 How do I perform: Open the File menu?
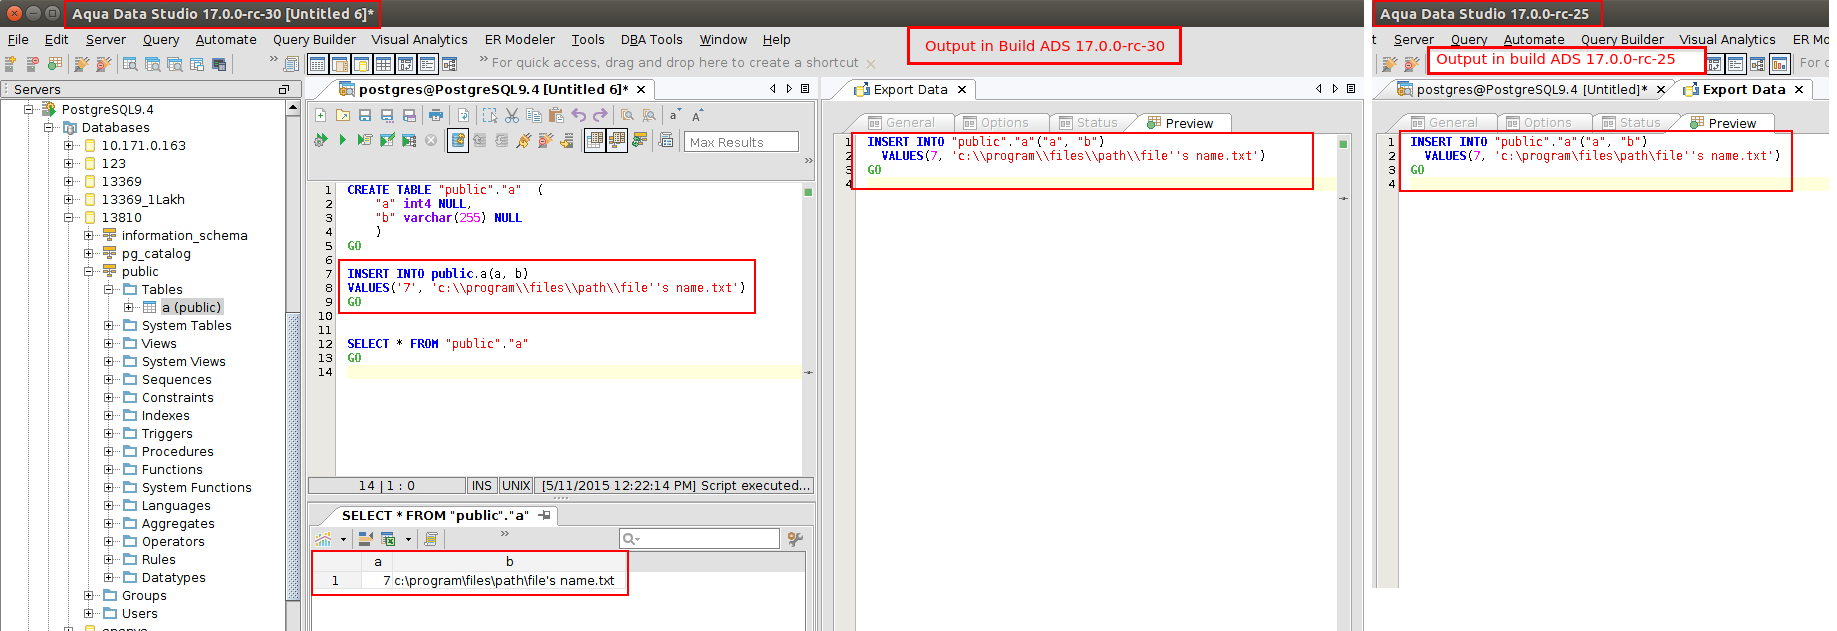(x=18, y=40)
